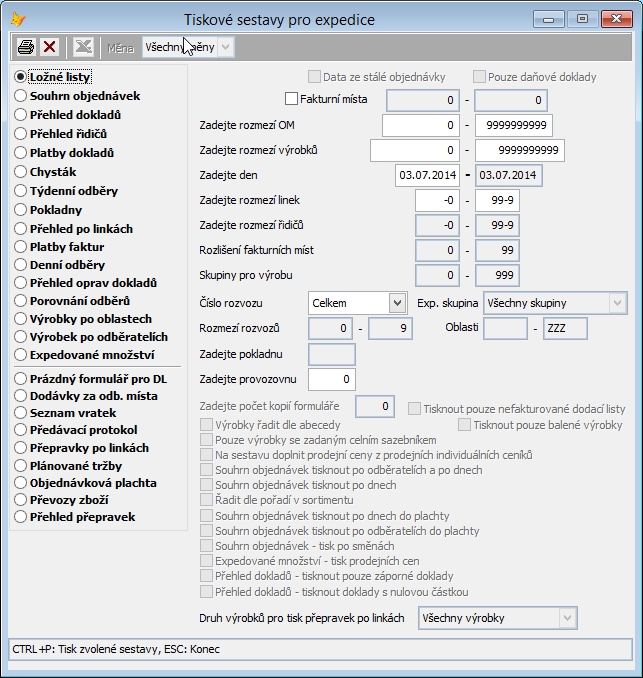Screen dimensions: 643x678
Task: Click the application logo in title bar
Action: point(19,19)
